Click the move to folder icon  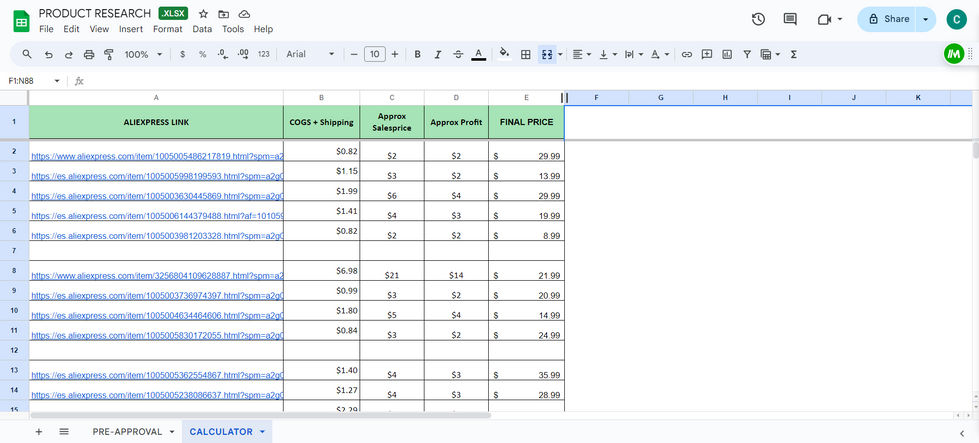(224, 14)
